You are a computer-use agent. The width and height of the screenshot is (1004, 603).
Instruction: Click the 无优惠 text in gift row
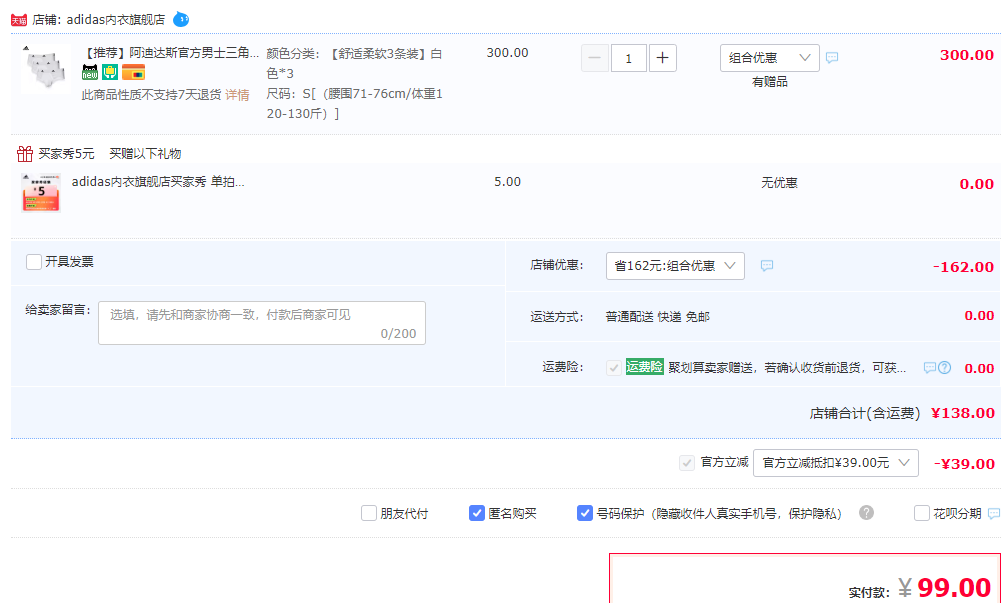pyautogui.click(x=779, y=183)
